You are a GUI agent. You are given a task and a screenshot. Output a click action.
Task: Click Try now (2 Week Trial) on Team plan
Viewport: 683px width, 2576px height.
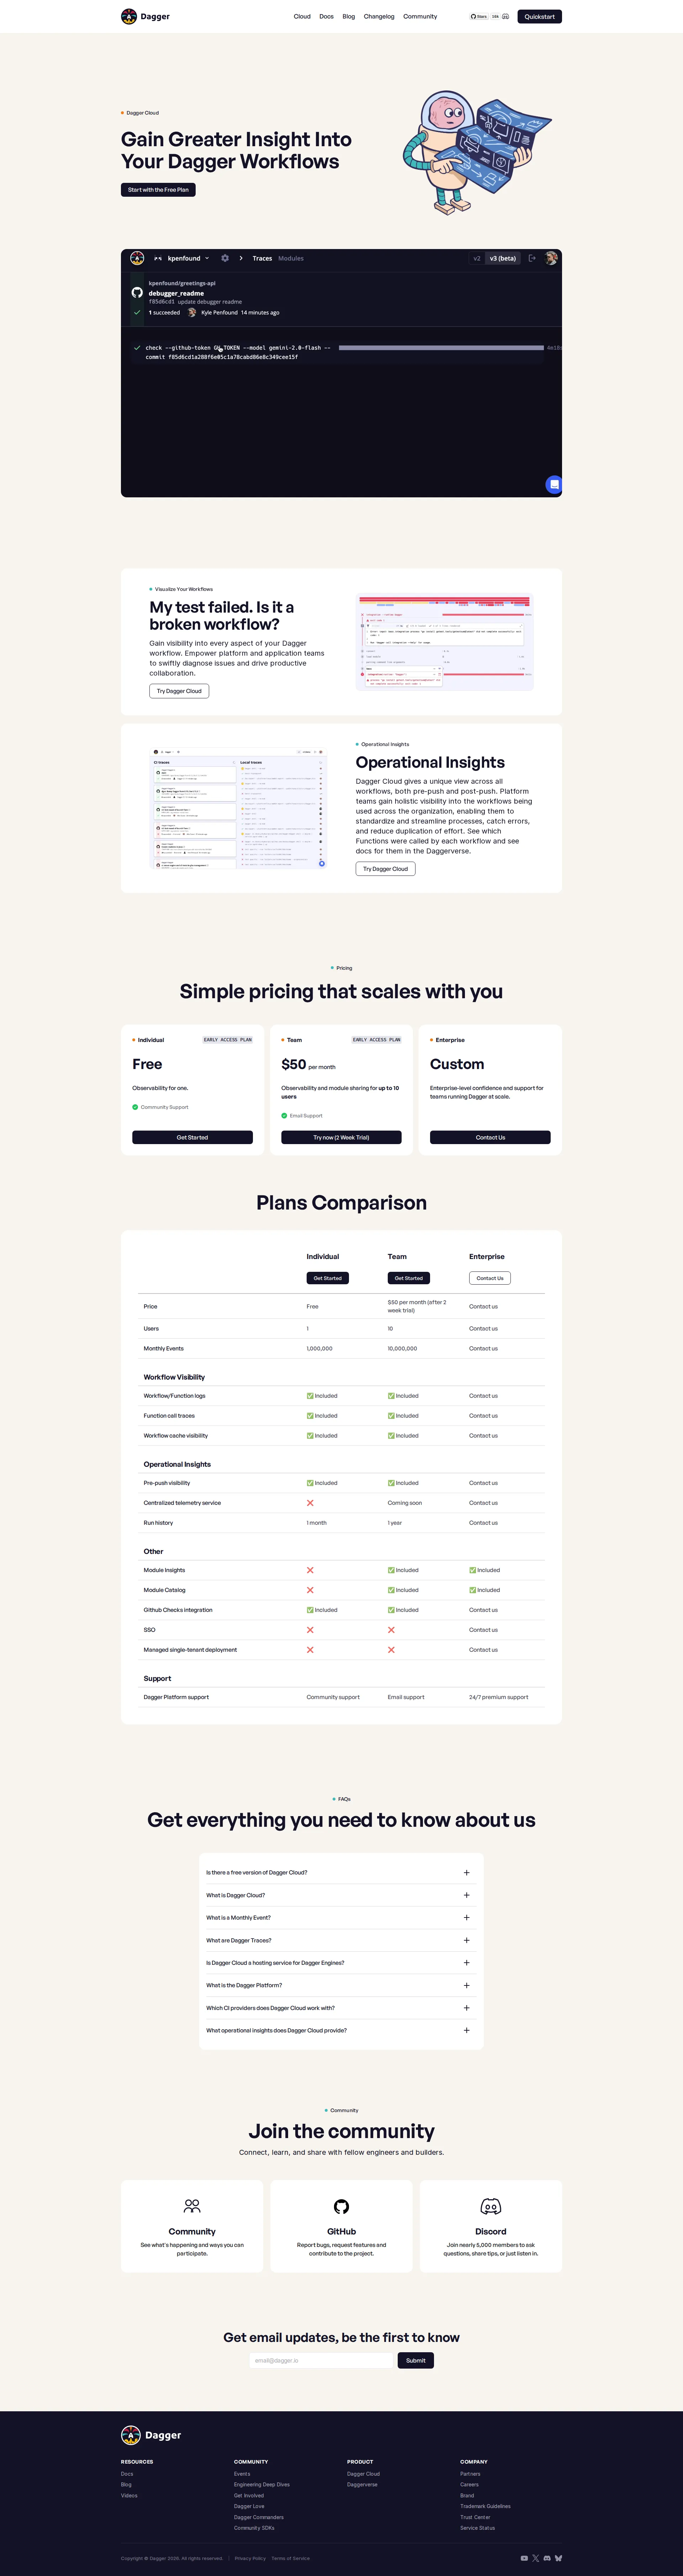[341, 1137]
